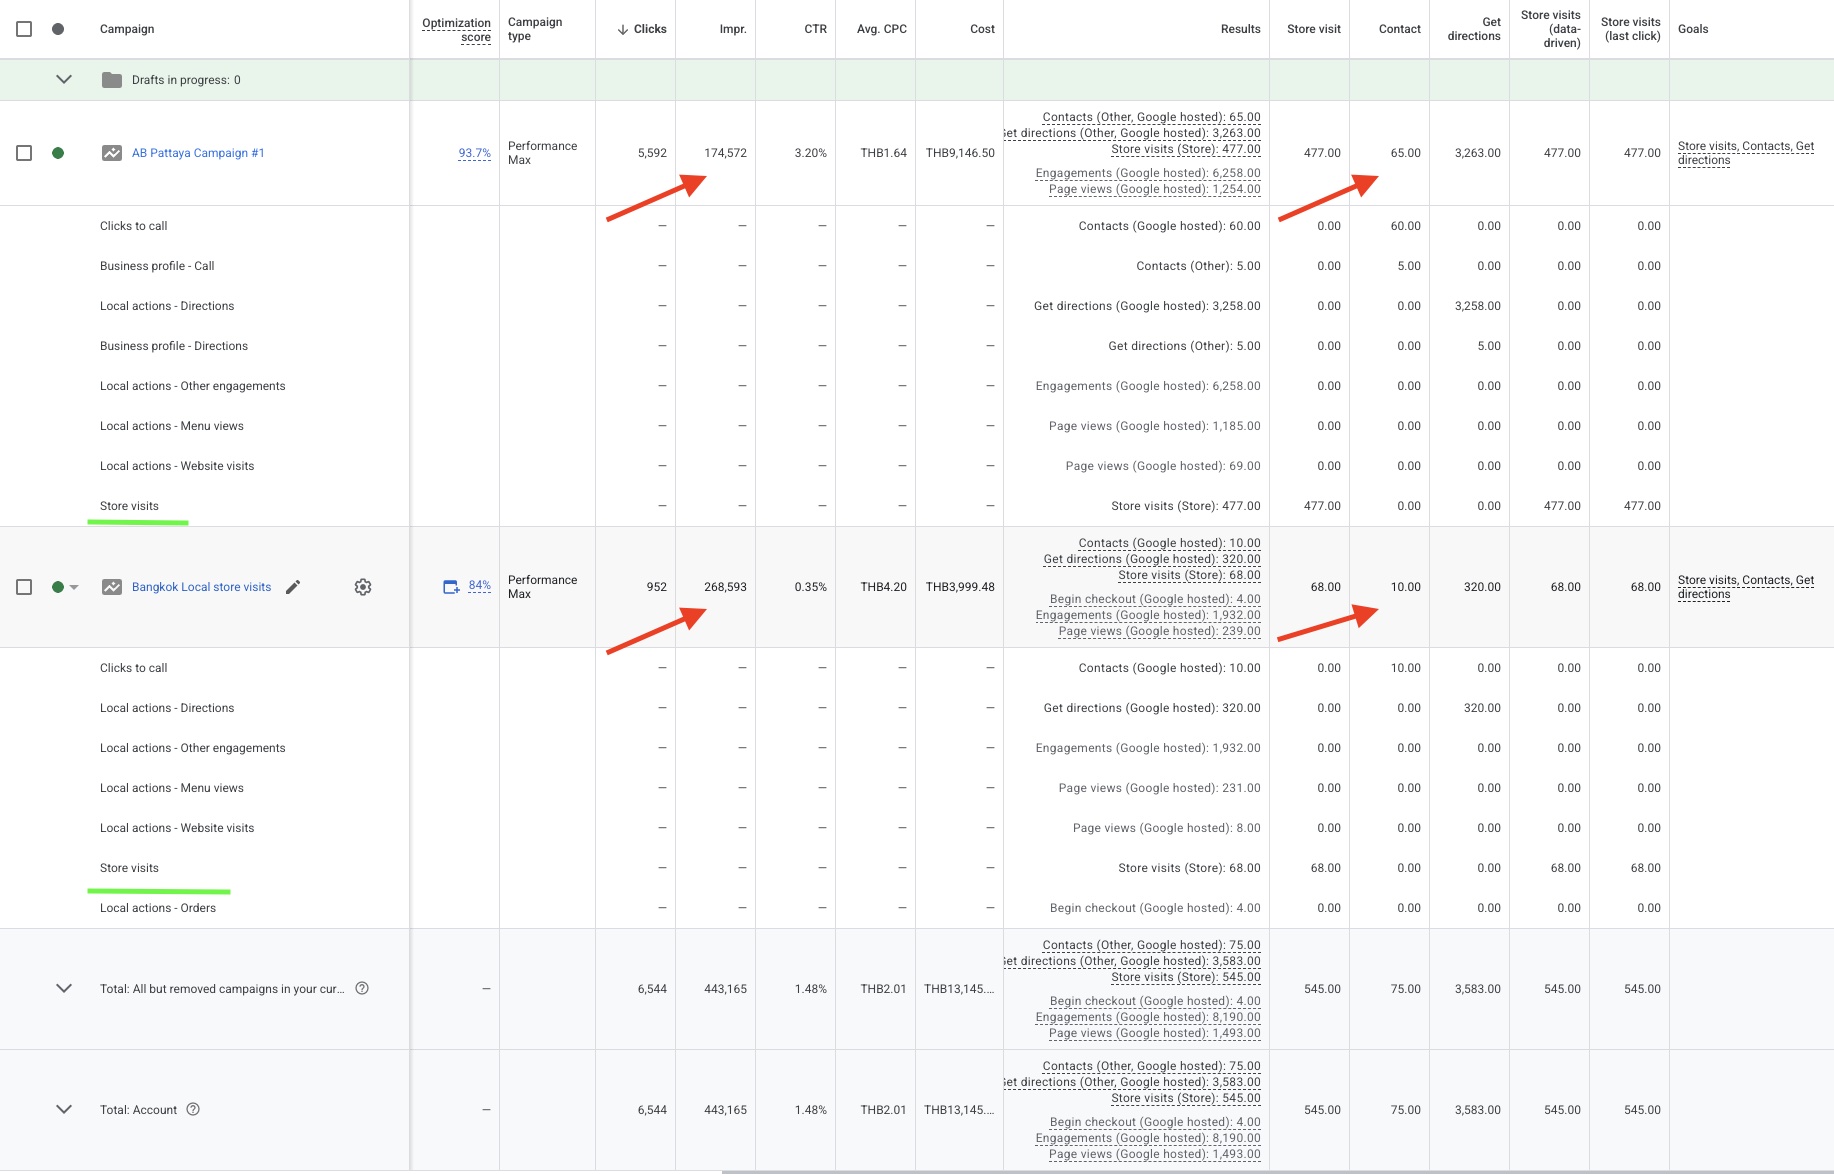Viewport: 1834px width, 1174px height.
Task: Click AB Pattaya impressions value 174,572
Action: [725, 153]
